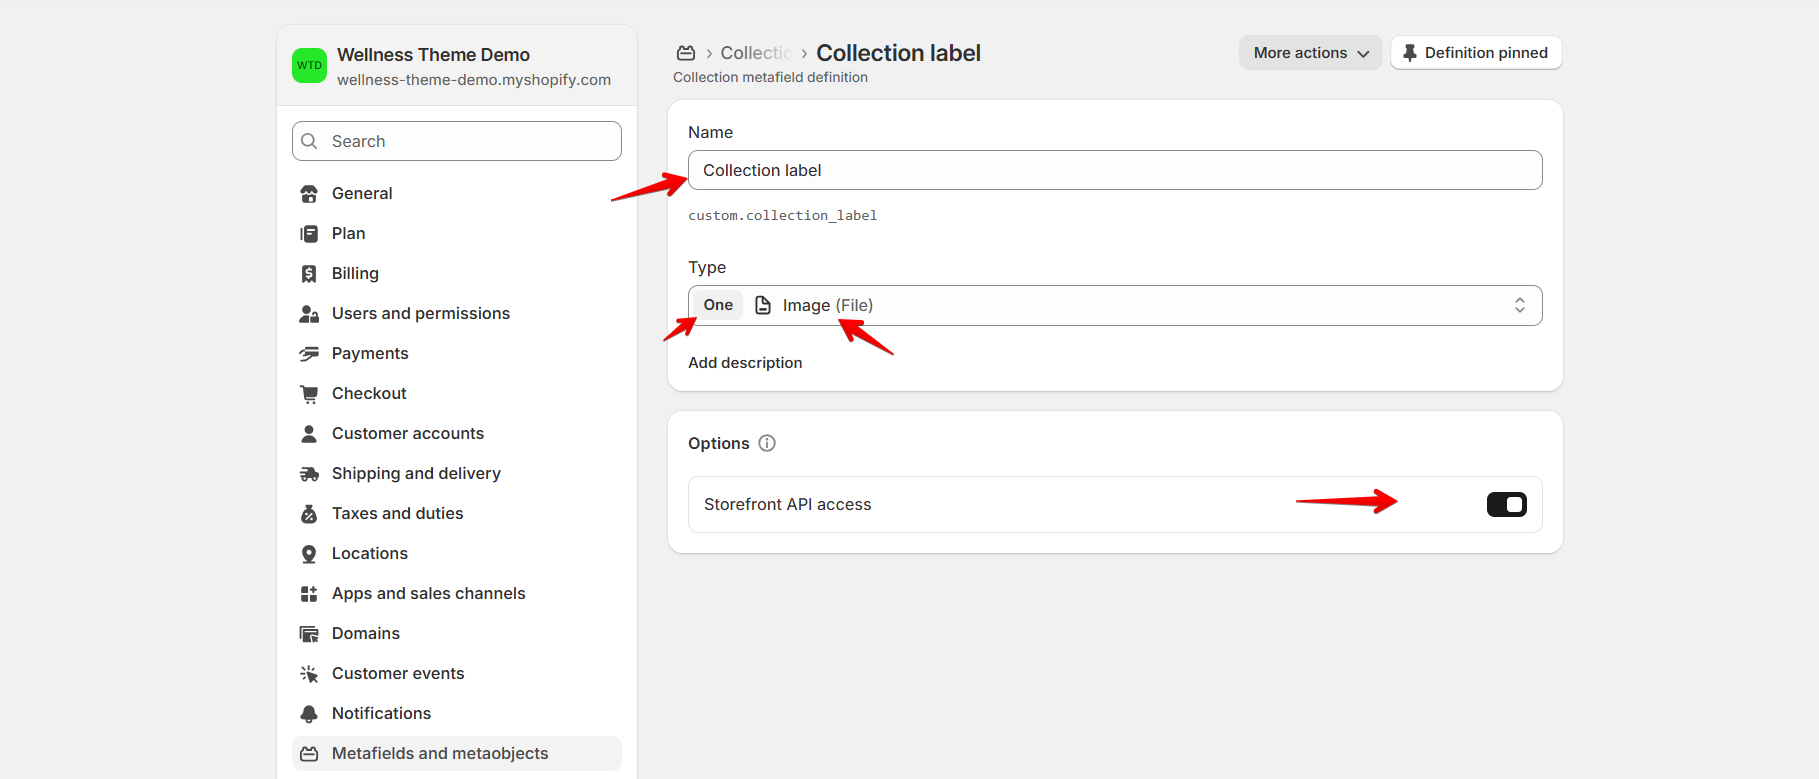1819x779 pixels.
Task: Click the metafields breadcrumb home icon
Action: (x=686, y=53)
